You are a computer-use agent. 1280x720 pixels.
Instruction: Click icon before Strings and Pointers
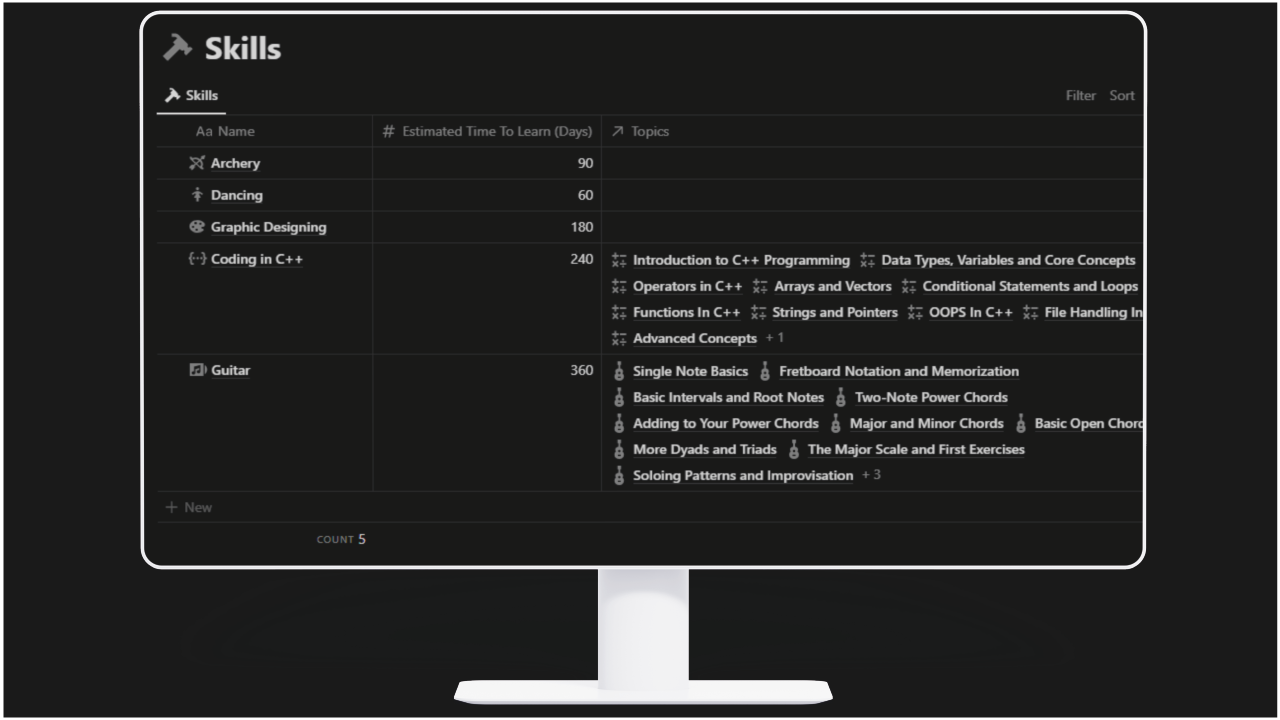[758, 312]
